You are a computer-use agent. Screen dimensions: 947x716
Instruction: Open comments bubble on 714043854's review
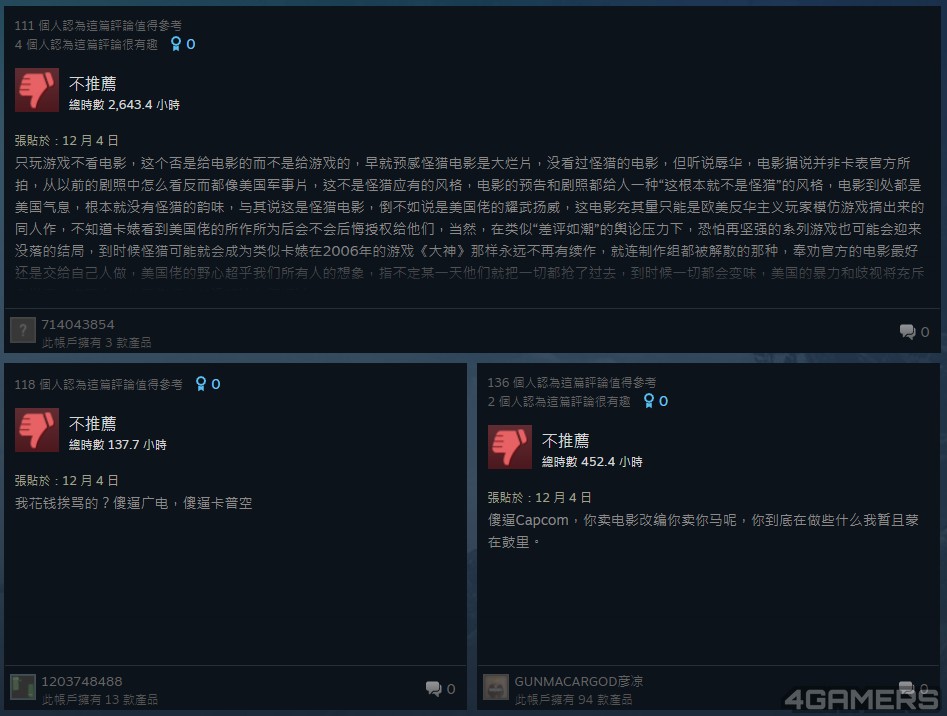(907, 331)
